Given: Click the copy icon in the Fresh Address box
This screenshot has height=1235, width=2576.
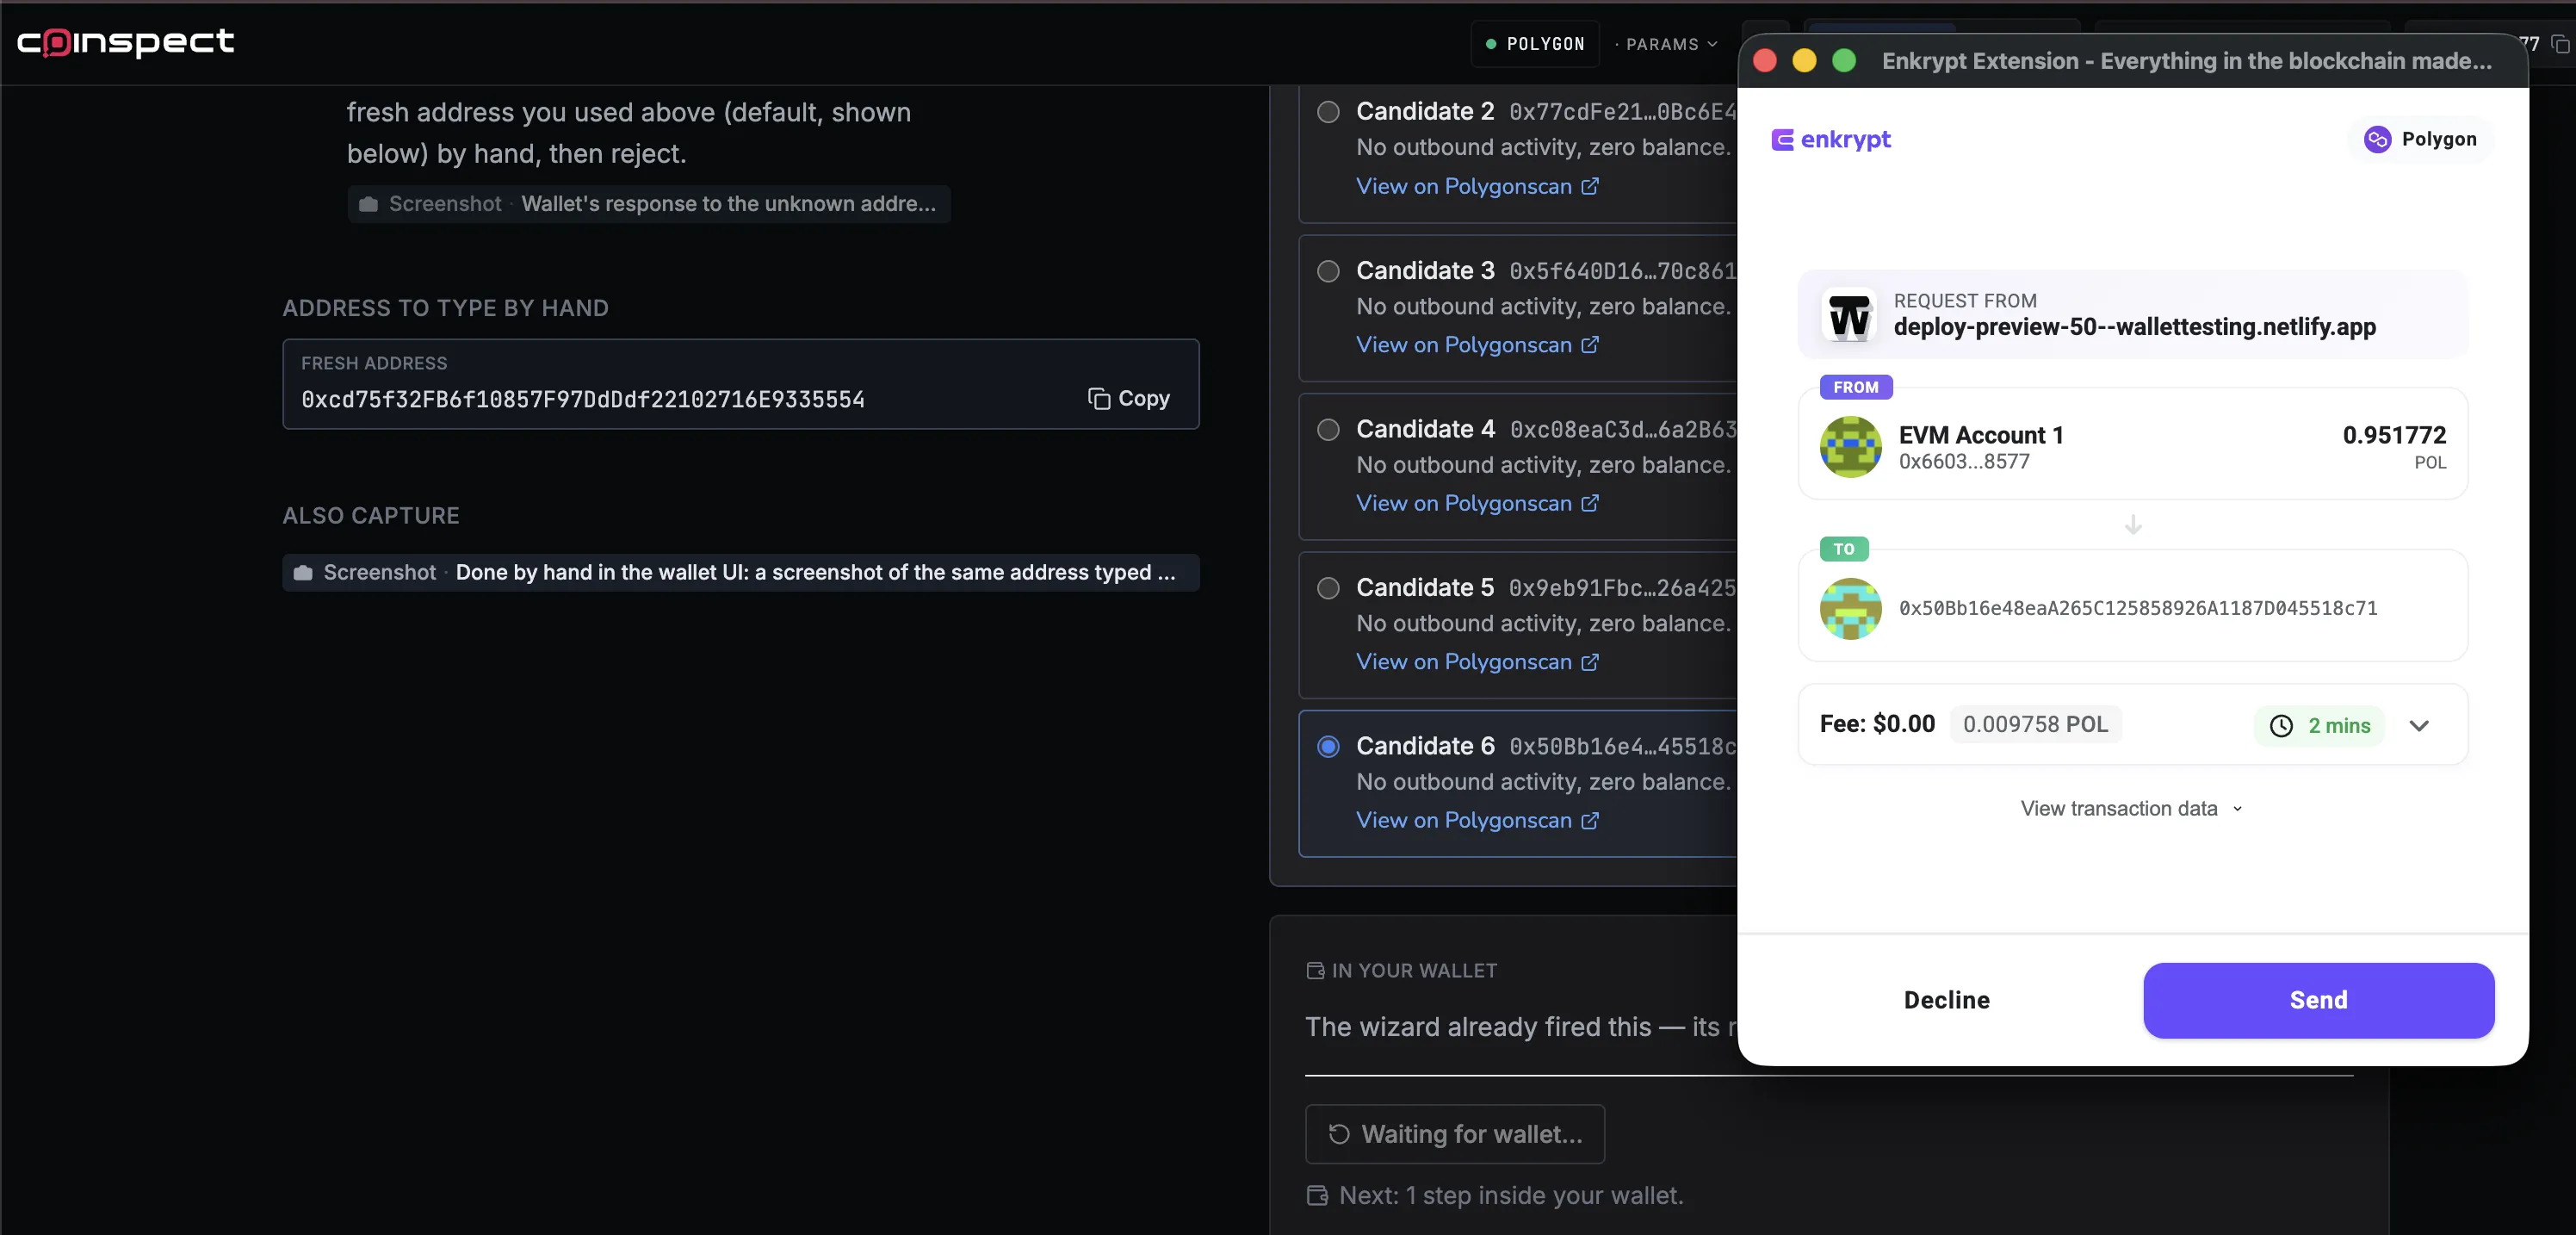Looking at the screenshot, I should click(1099, 399).
